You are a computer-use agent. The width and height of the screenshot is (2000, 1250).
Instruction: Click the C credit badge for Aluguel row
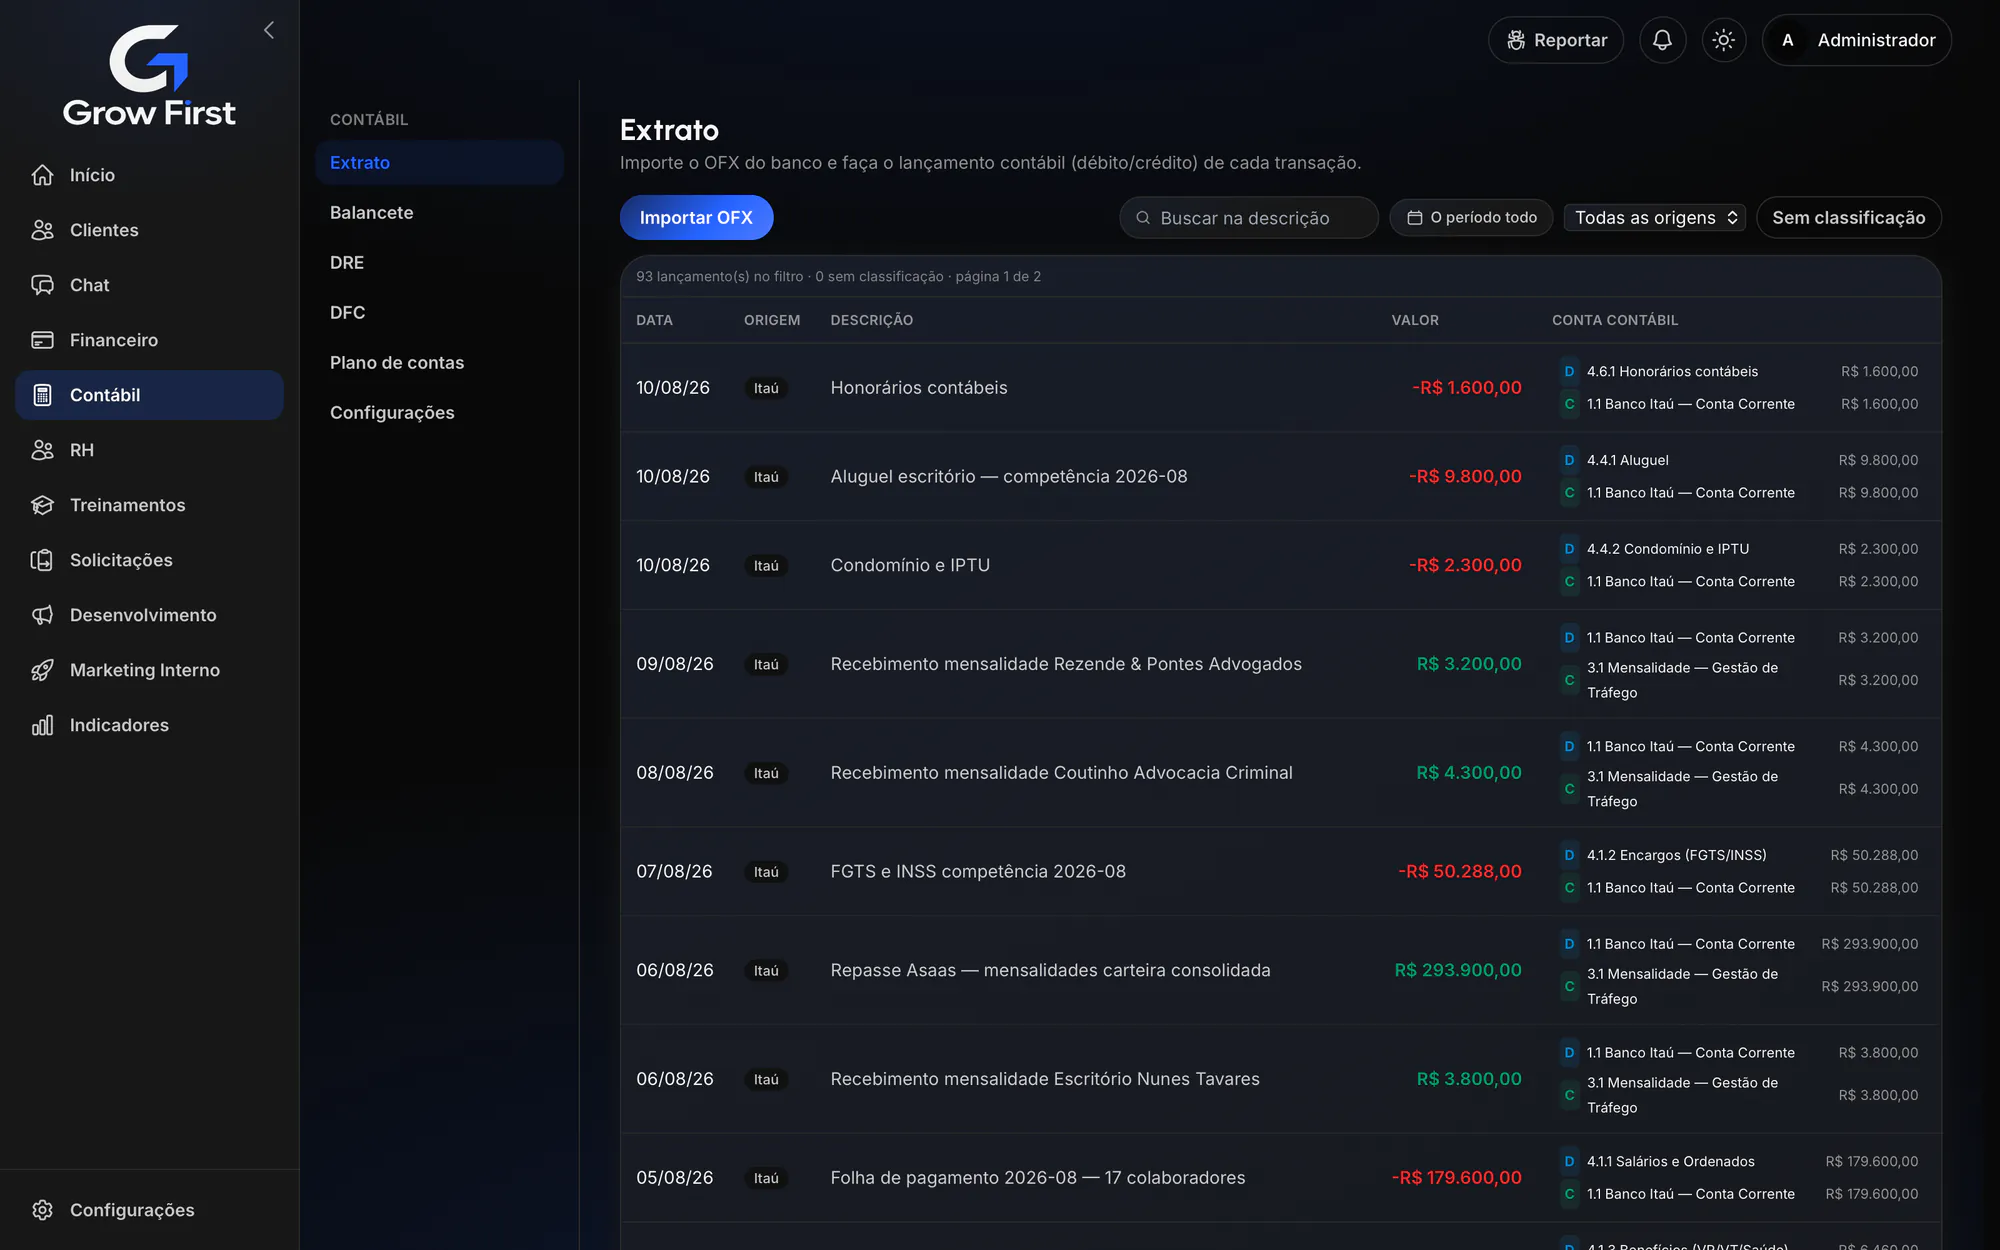click(x=1569, y=493)
